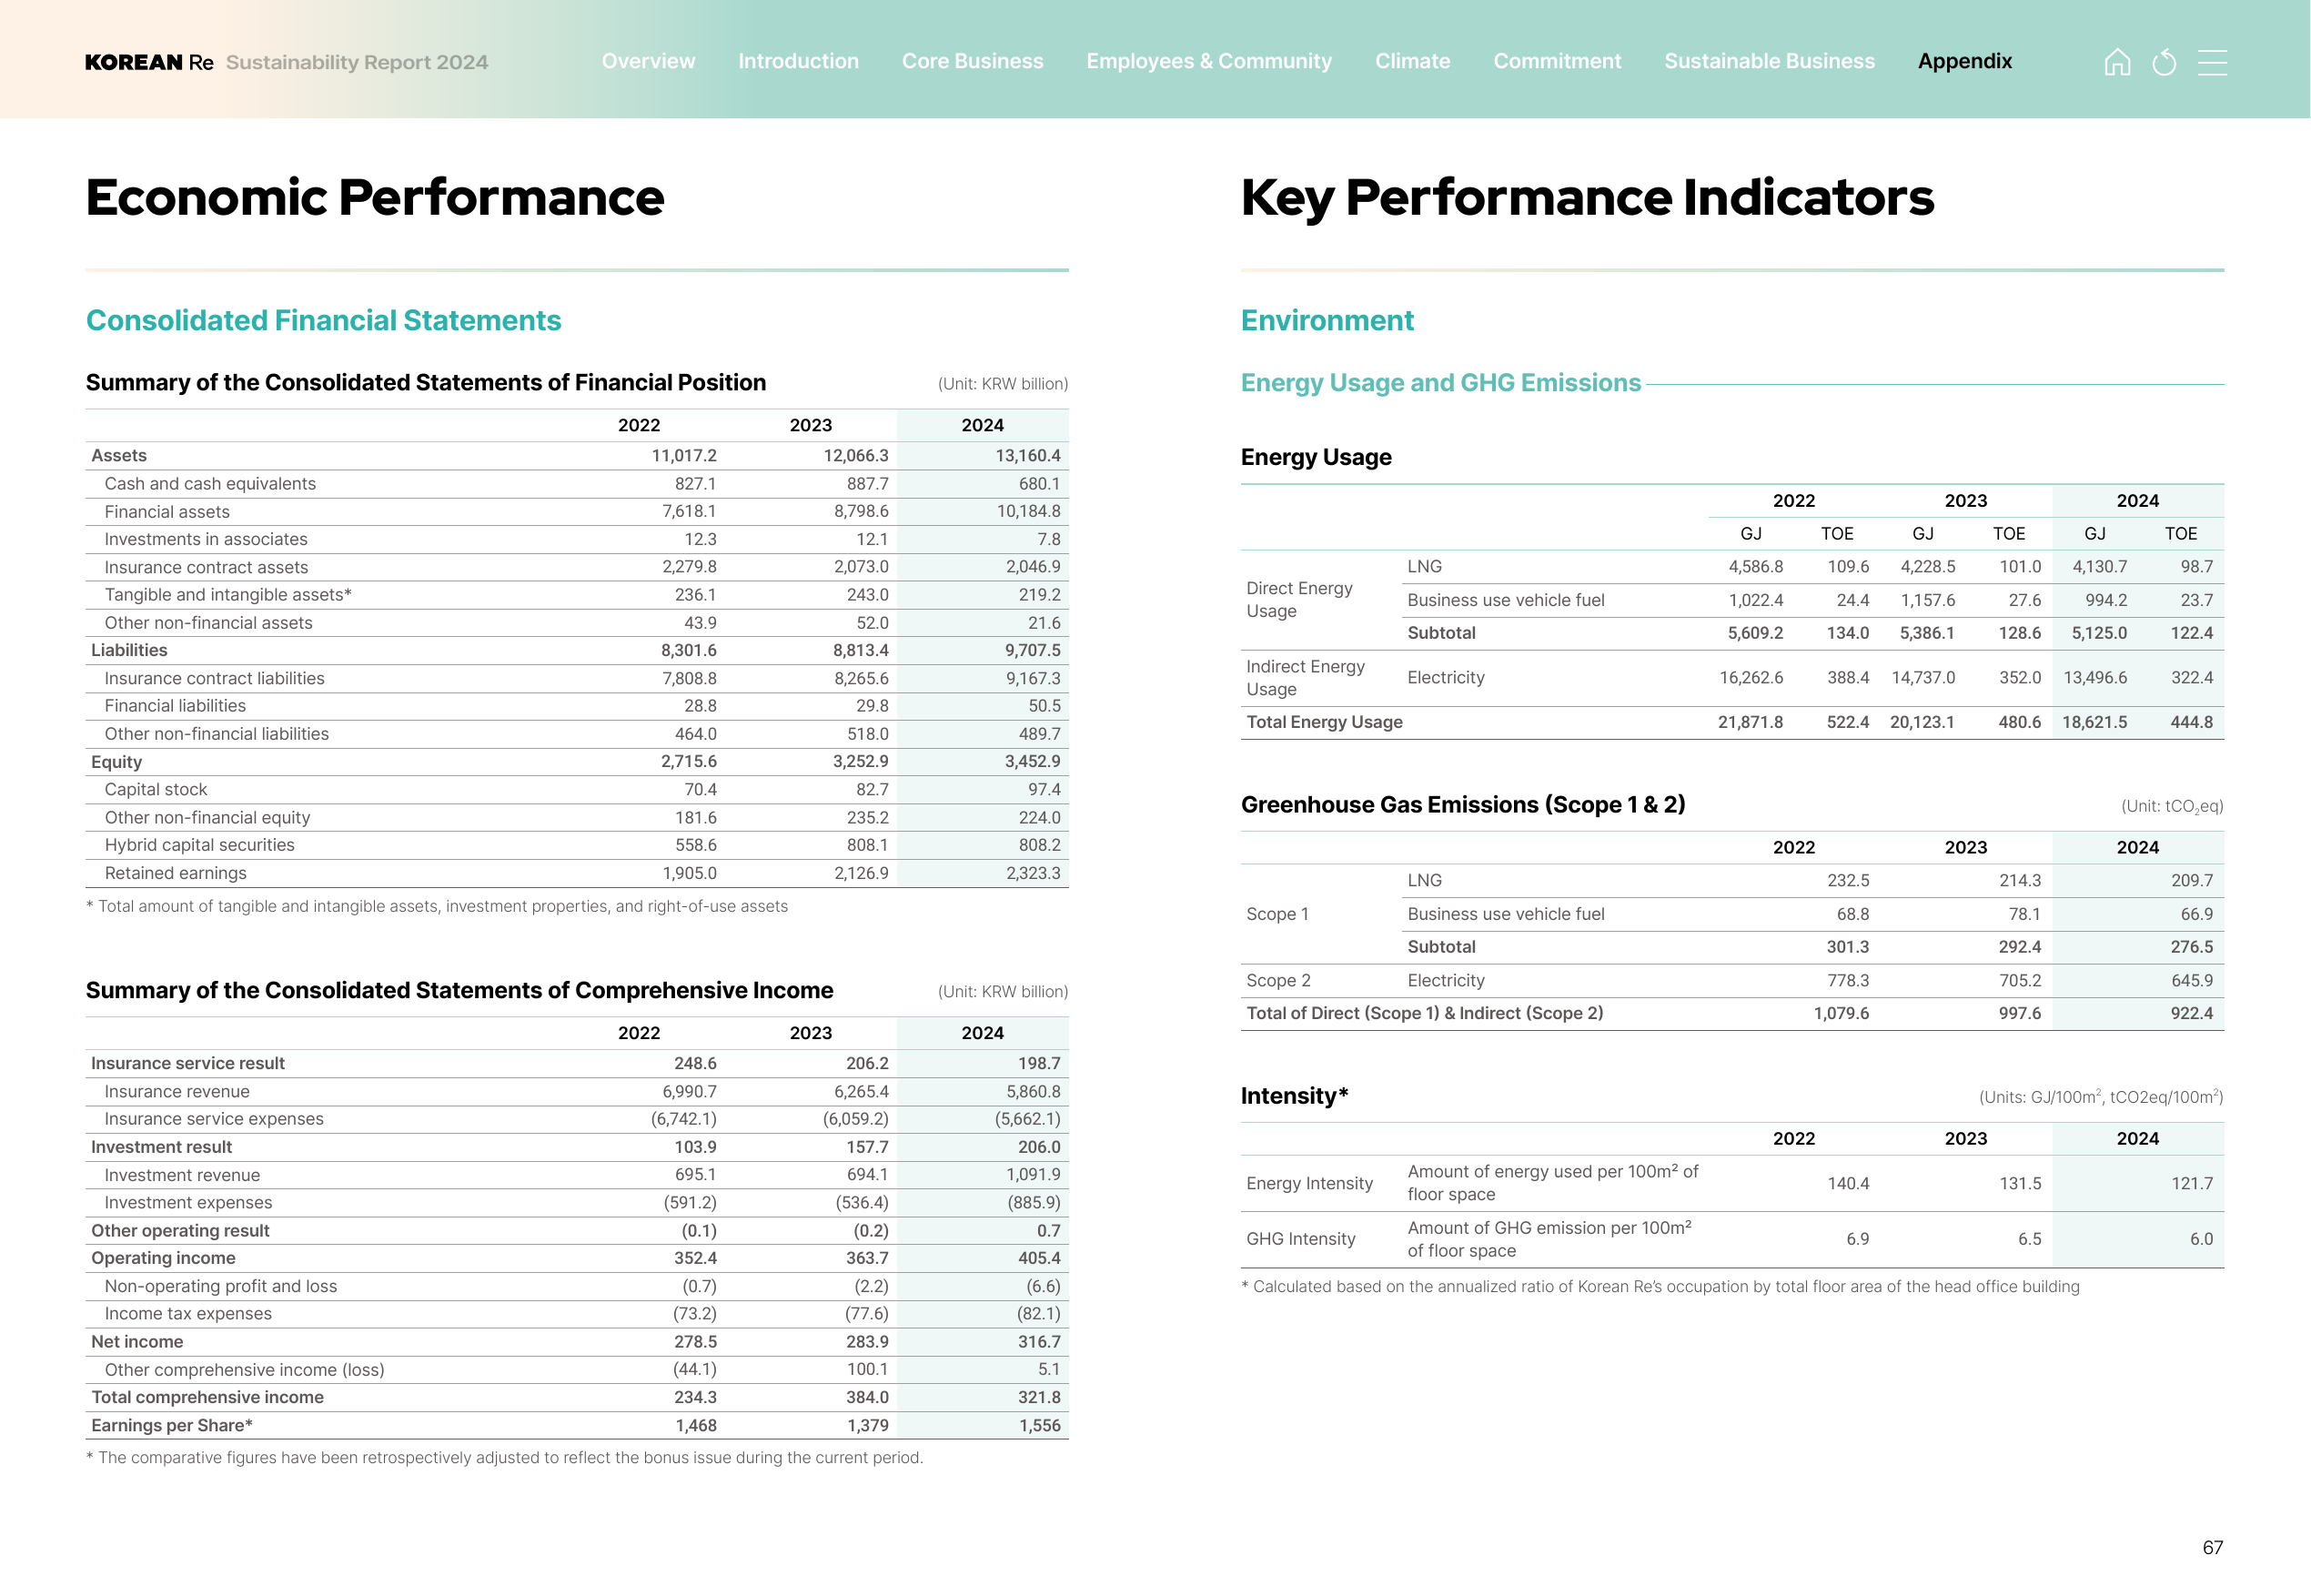Open the hamburger menu icon
The width and height of the screenshot is (2311, 1596).
(2212, 62)
